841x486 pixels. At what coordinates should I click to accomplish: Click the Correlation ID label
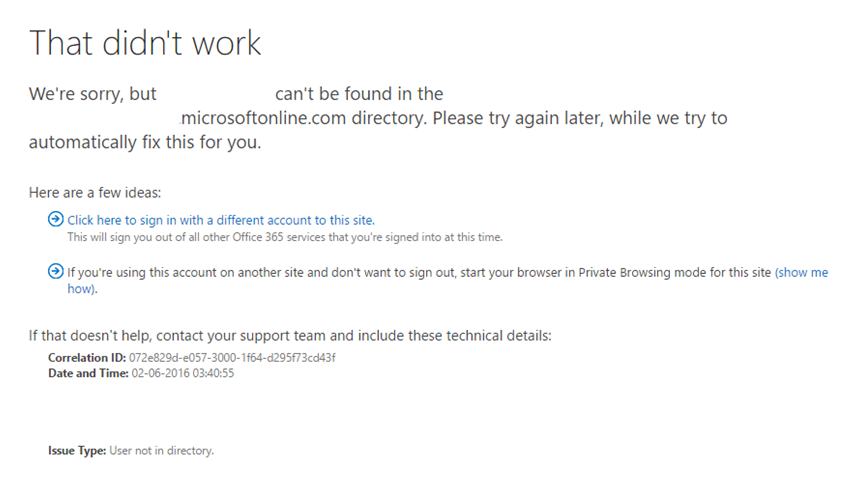(x=87, y=357)
